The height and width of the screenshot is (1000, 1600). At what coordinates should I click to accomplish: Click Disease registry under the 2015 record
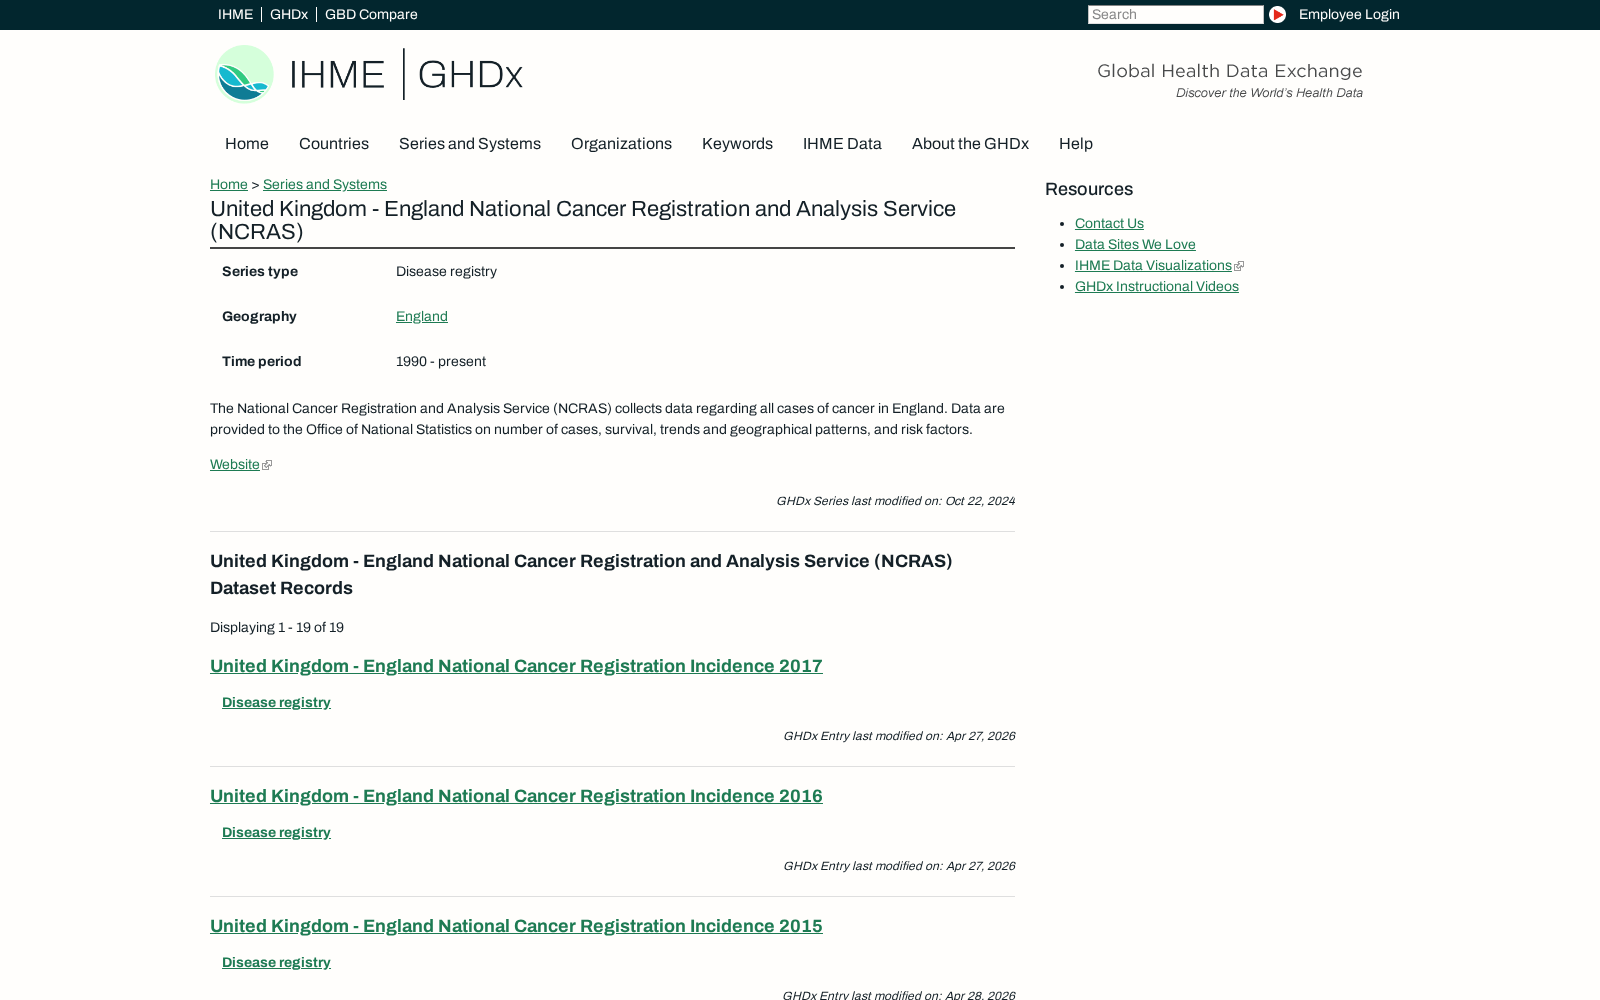(276, 962)
